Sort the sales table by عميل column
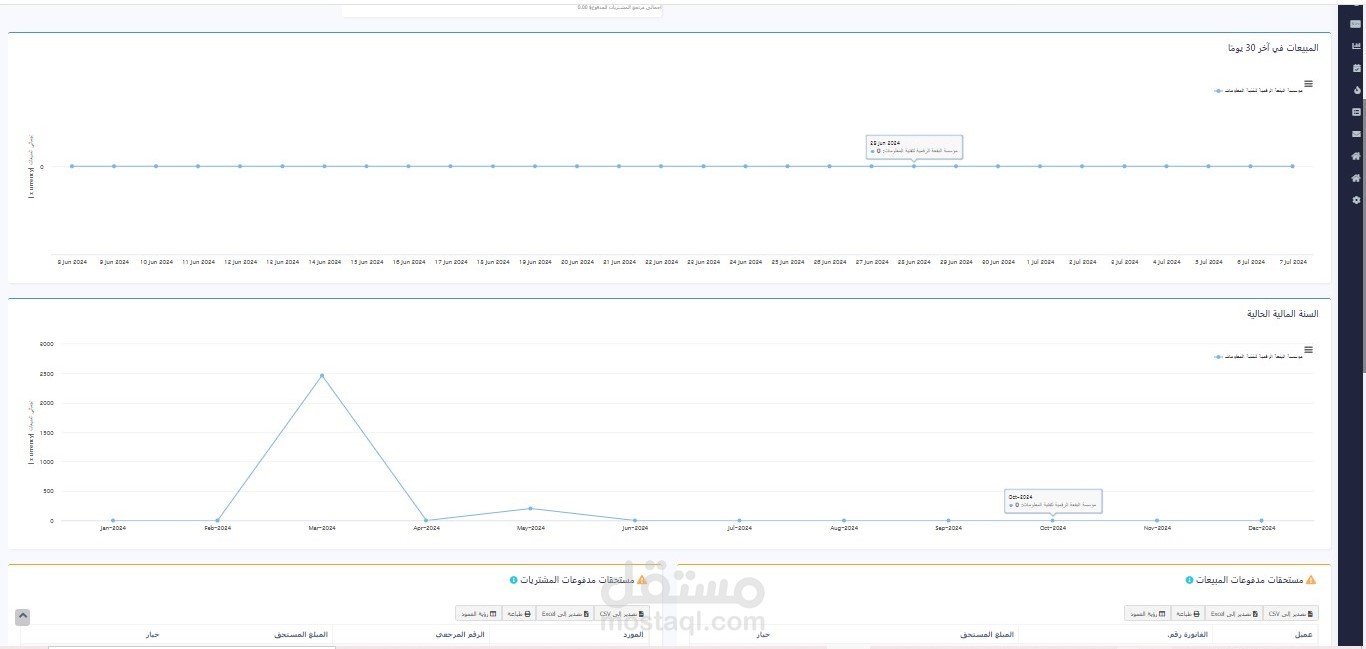 click(1304, 634)
